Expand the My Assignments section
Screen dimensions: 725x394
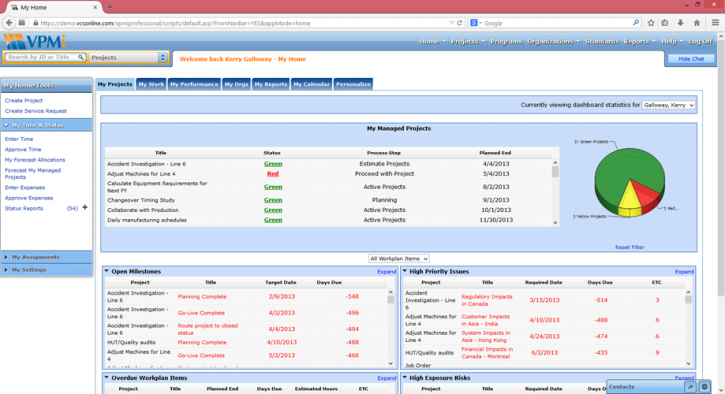[x=46, y=257]
